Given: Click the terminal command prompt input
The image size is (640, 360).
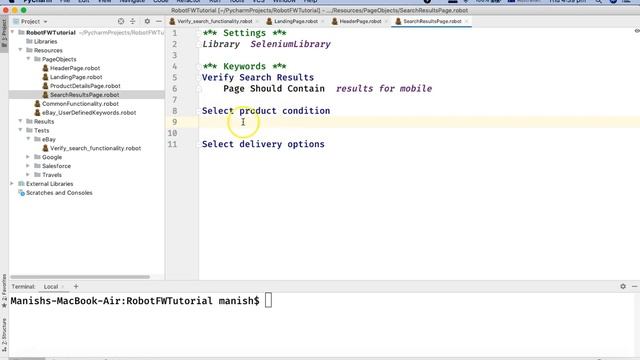Looking at the screenshot, I should point(268,301).
